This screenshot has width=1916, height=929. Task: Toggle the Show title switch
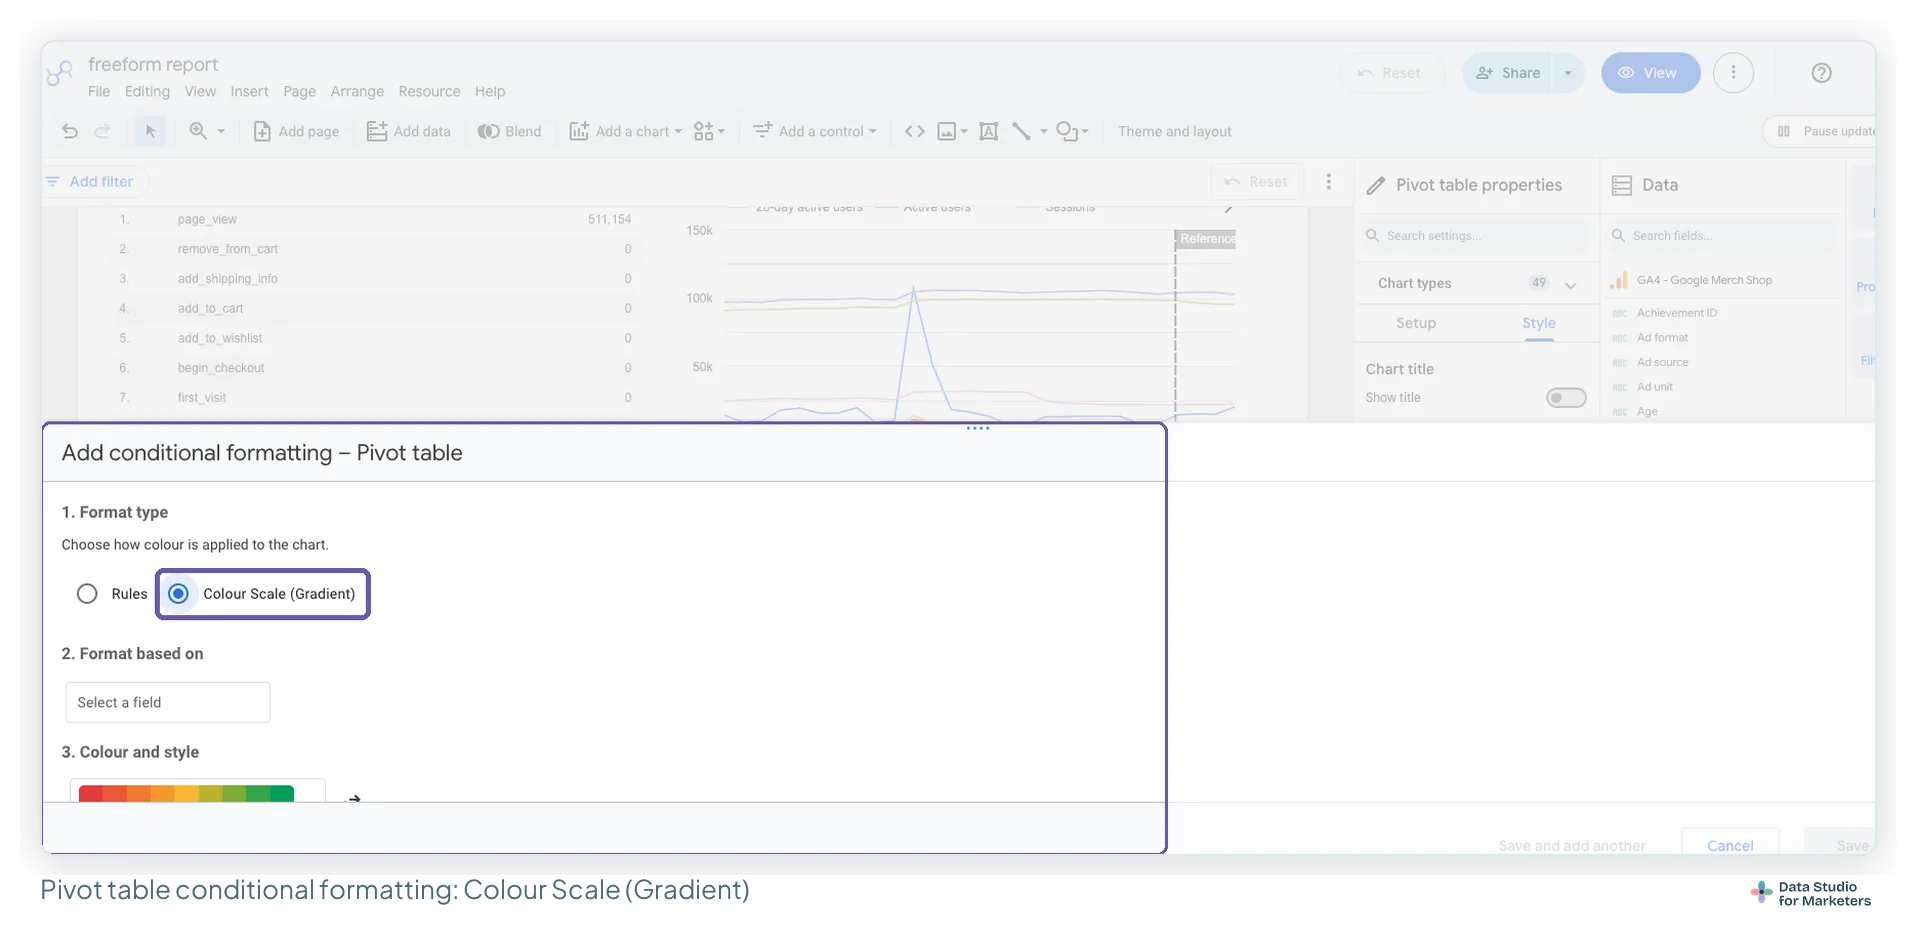1565,398
